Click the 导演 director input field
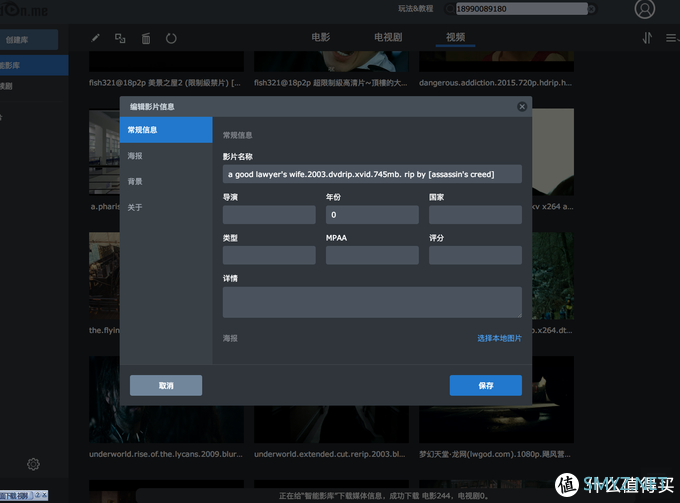Screen dimensions: 680x503 point(269,215)
